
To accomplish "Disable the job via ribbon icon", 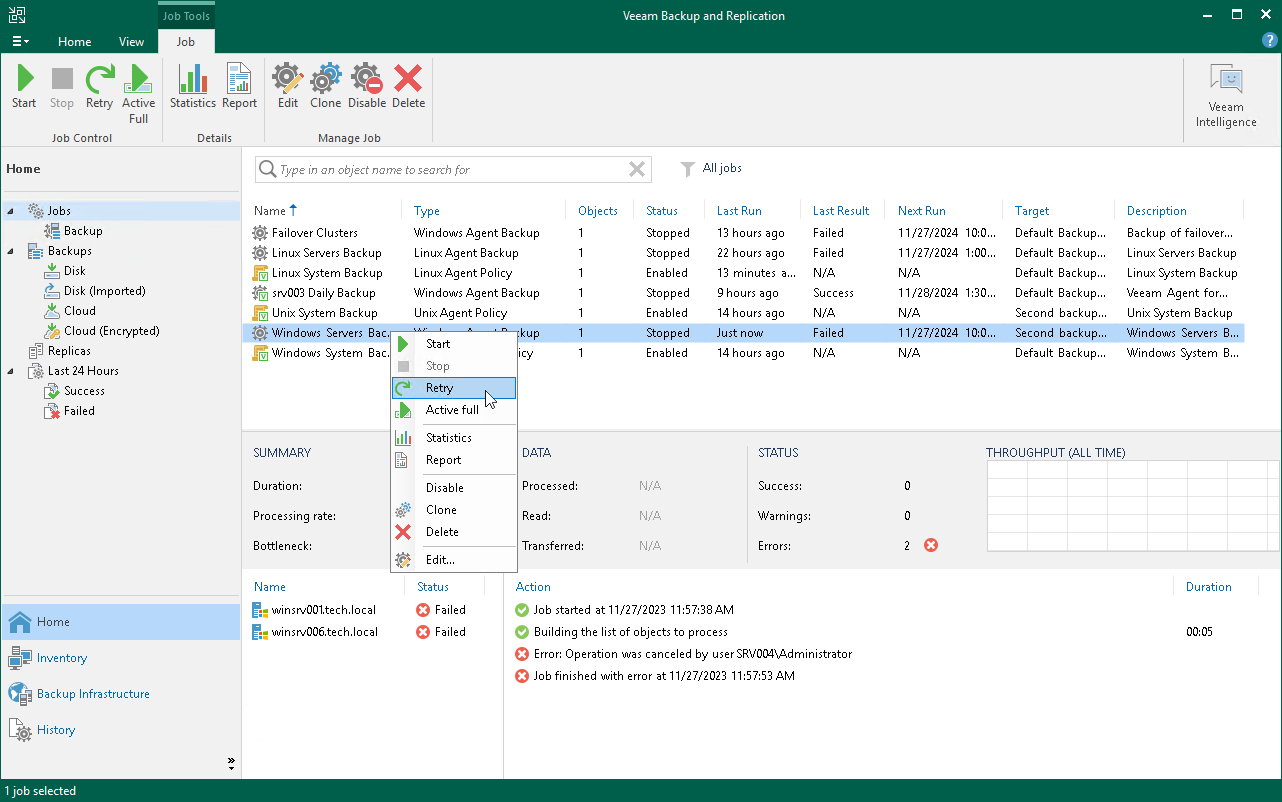I will [367, 87].
